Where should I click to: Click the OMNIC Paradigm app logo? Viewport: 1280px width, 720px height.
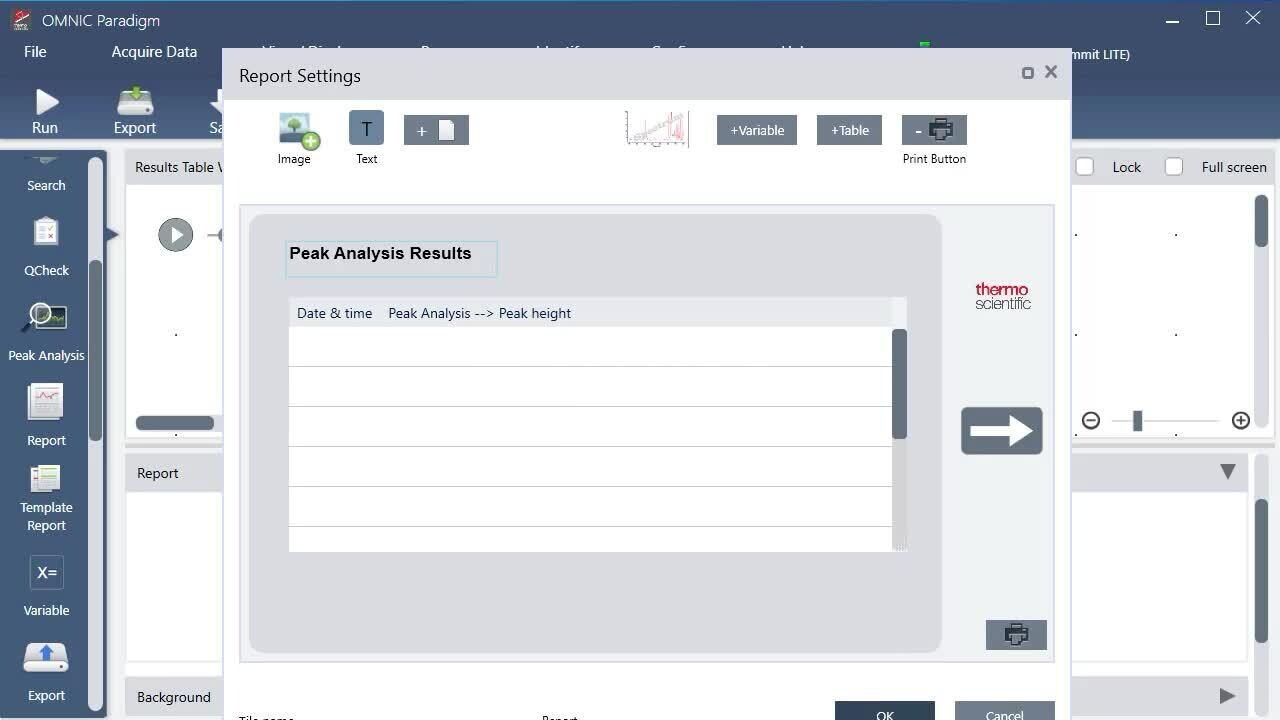click(21, 20)
